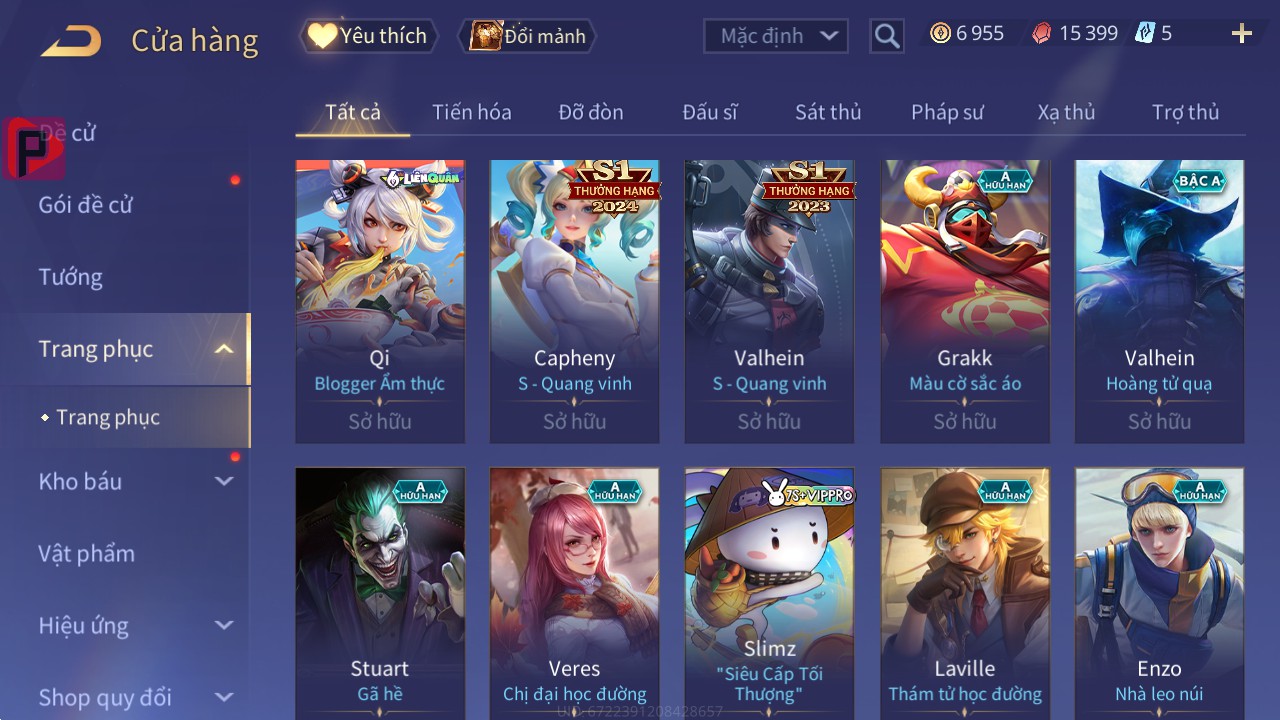Open the Mặc định sort dropdown
The image size is (1280, 720).
[776, 36]
